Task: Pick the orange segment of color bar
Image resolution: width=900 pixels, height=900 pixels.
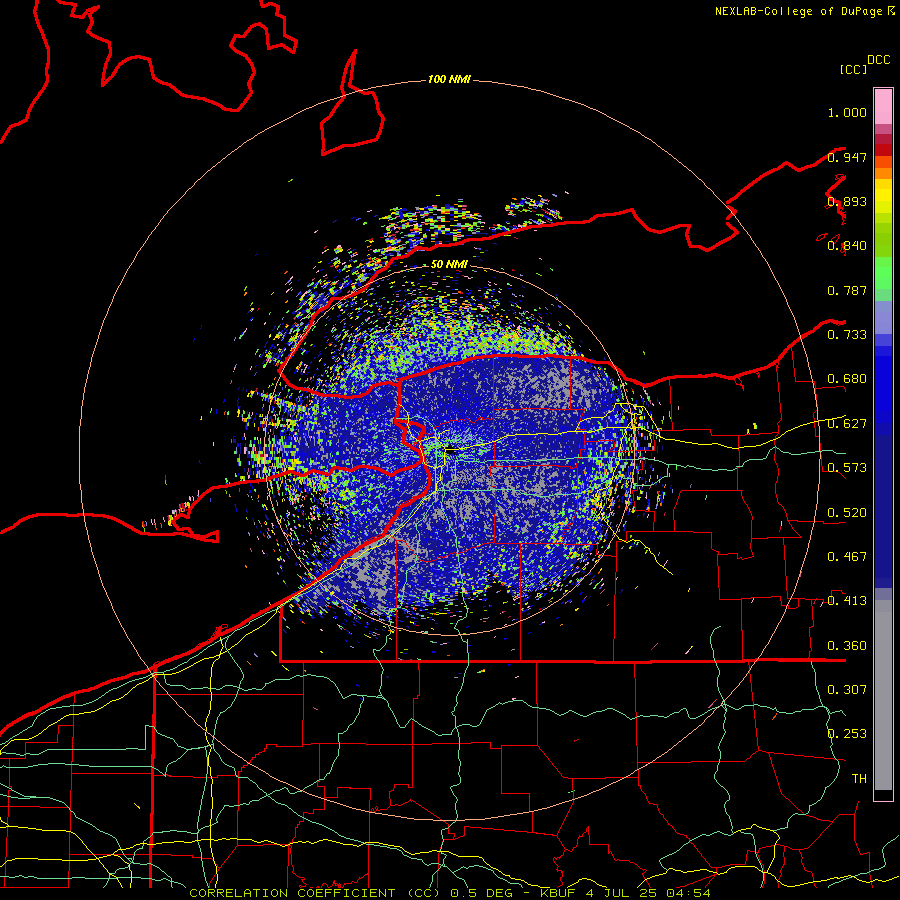Action: tap(883, 173)
